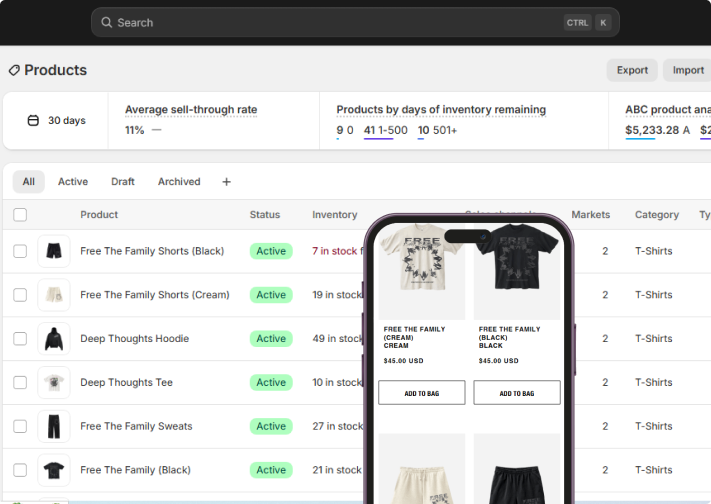The height and width of the screenshot is (504, 711).
Task: Open Free The Family (Black) thumbnail
Action: click(54, 470)
